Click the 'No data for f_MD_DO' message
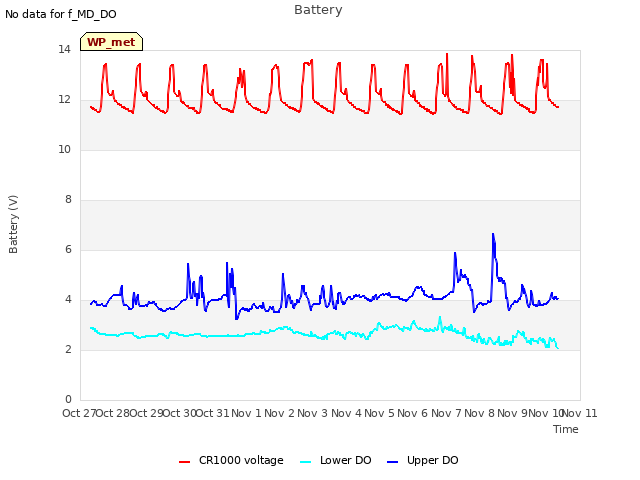This screenshot has width=640, height=480. [x=61, y=14]
